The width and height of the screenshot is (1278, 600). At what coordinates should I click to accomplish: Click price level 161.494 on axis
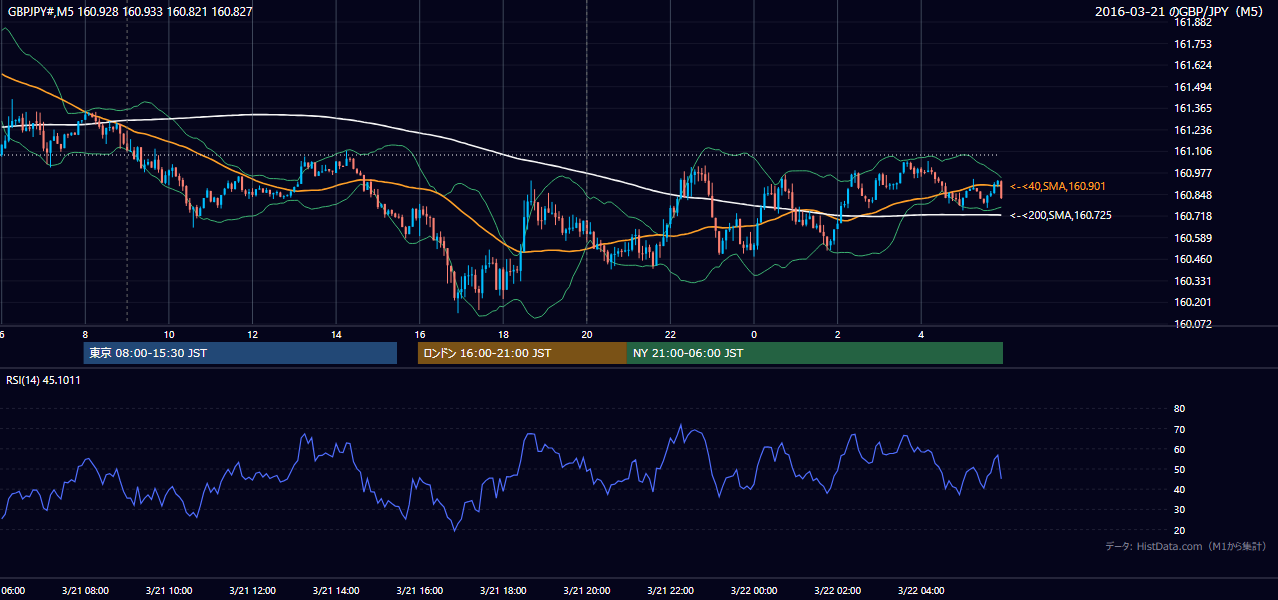tap(1193, 87)
